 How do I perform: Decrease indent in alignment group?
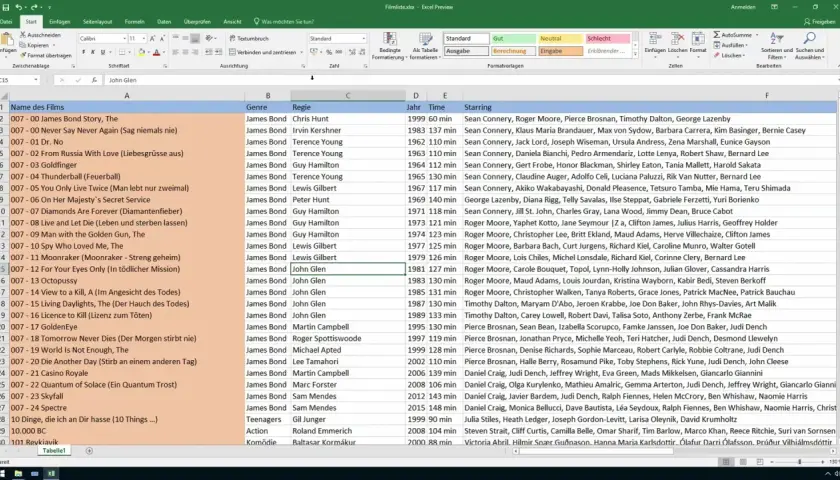click(x=209, y=52)
